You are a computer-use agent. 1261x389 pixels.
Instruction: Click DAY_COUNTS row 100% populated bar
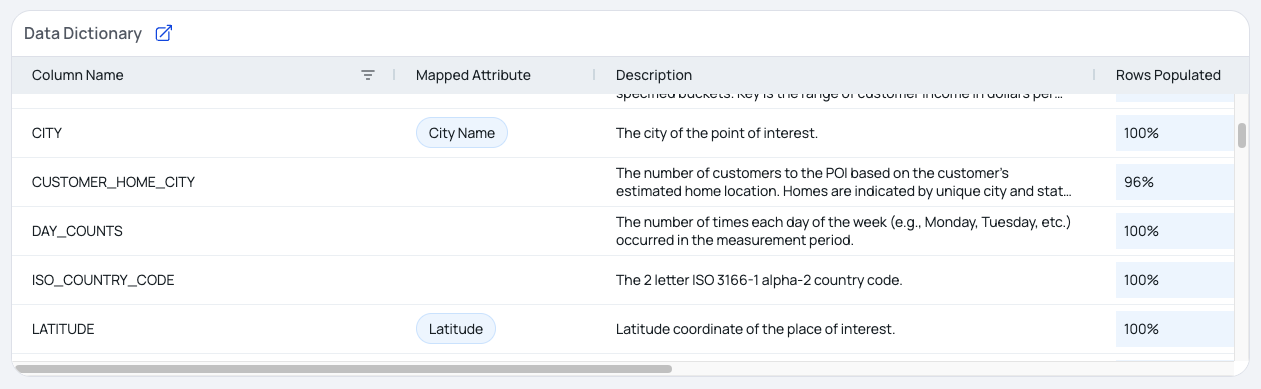point(1175,231)
